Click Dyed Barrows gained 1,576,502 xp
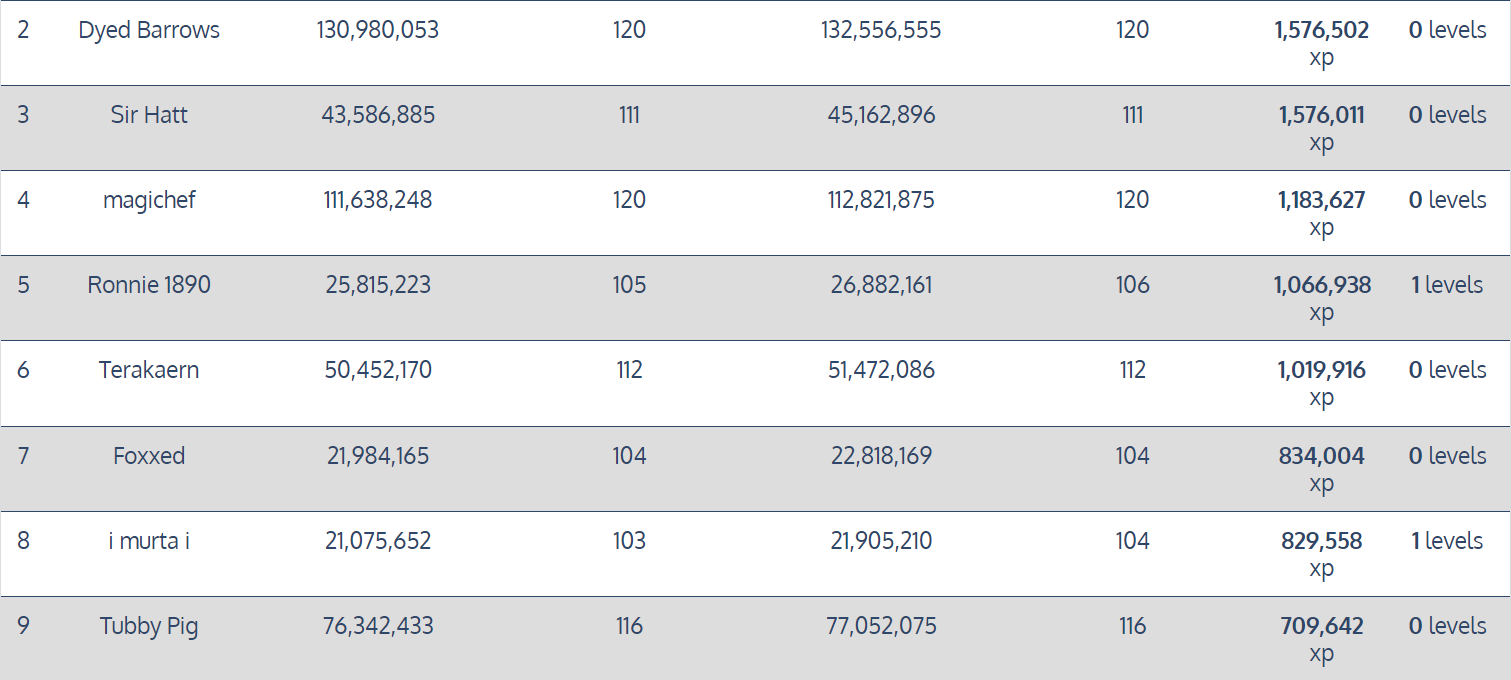 coord(1321,43)
